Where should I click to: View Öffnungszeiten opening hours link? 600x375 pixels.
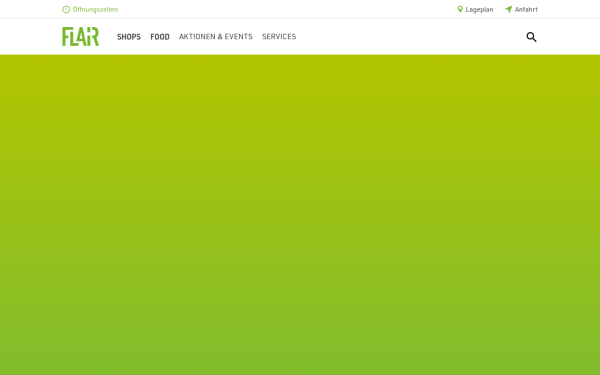tap(95, 10)
